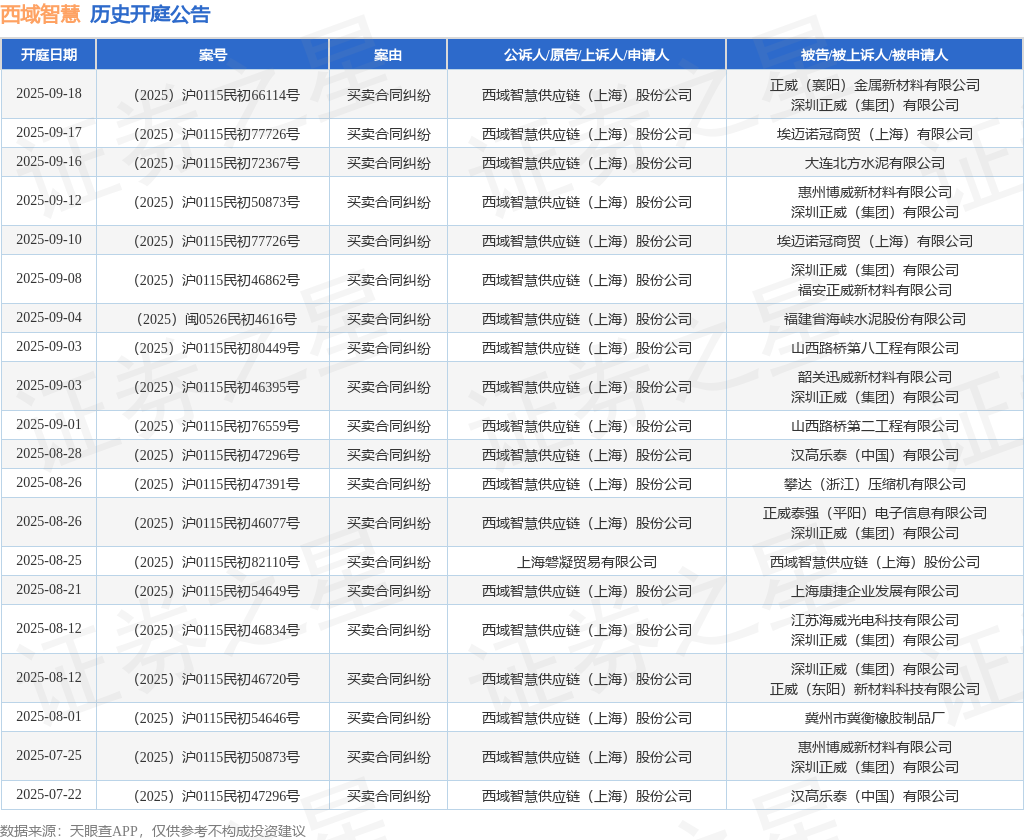Select case number 沪0115民初66114号
The image size is (1024, 840).
216,95
